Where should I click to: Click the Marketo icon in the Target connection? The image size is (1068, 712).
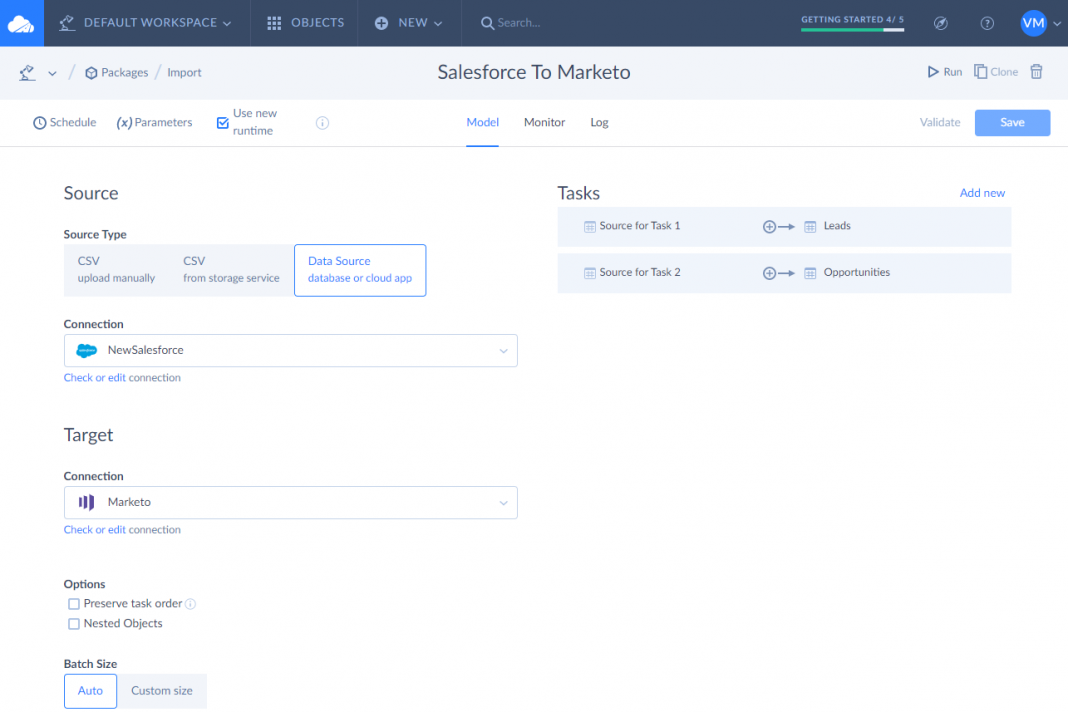tap(85, 503)
